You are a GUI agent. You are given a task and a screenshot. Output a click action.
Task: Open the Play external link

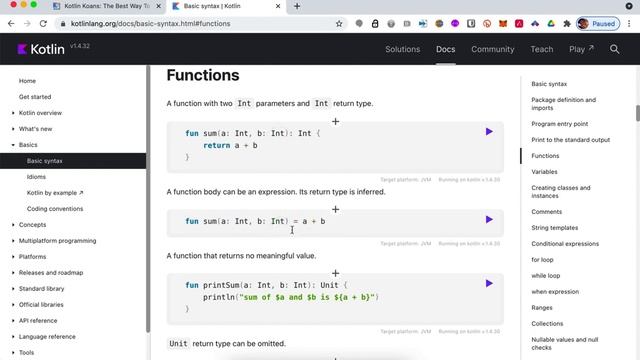(x=581, y=49)
